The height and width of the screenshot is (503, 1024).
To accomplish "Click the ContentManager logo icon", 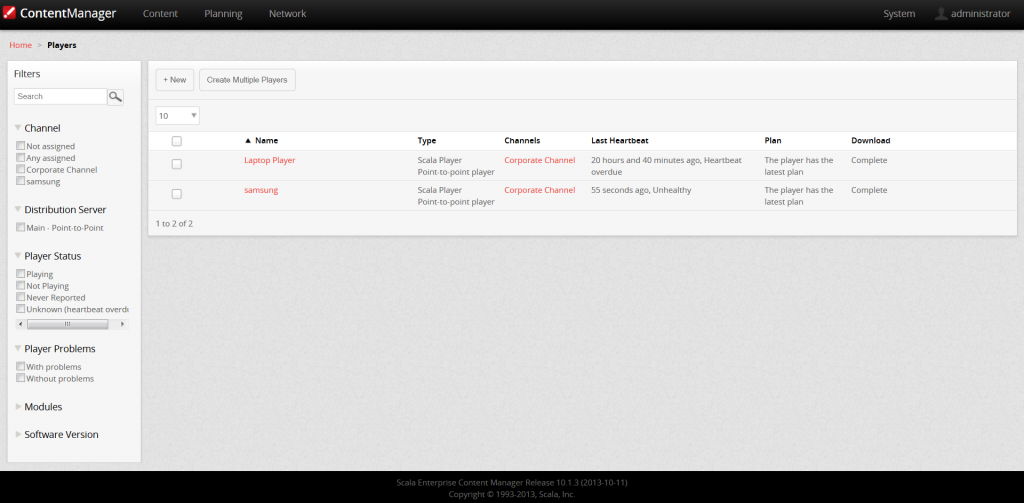I will coord(9,13).
